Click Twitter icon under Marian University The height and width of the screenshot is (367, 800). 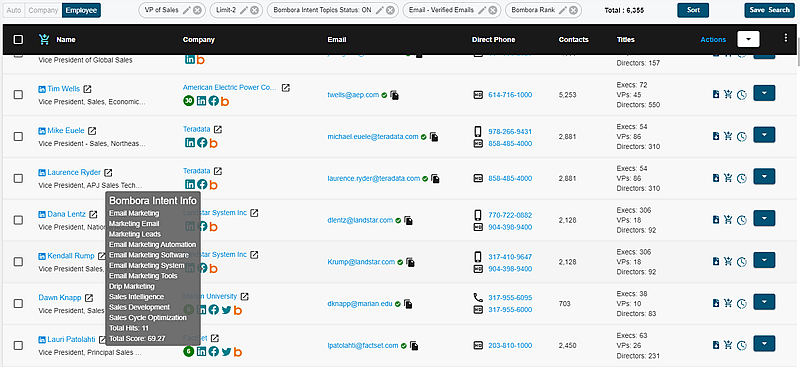[226, 310]
